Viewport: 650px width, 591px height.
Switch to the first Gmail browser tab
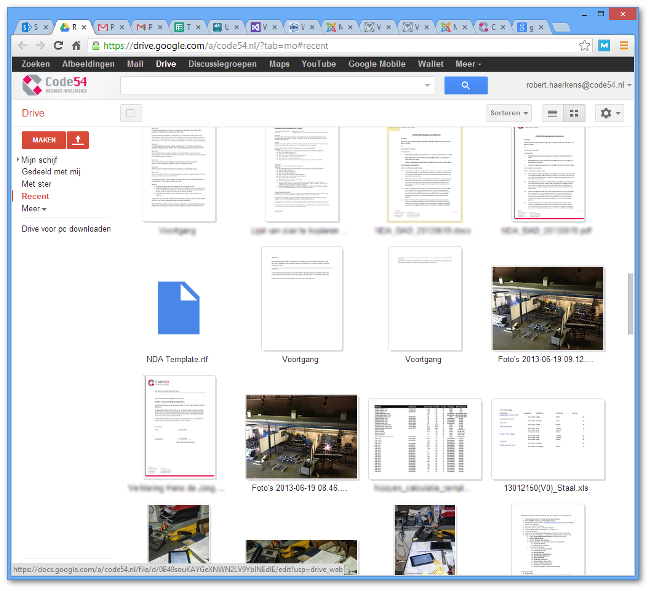coord(111,27)
